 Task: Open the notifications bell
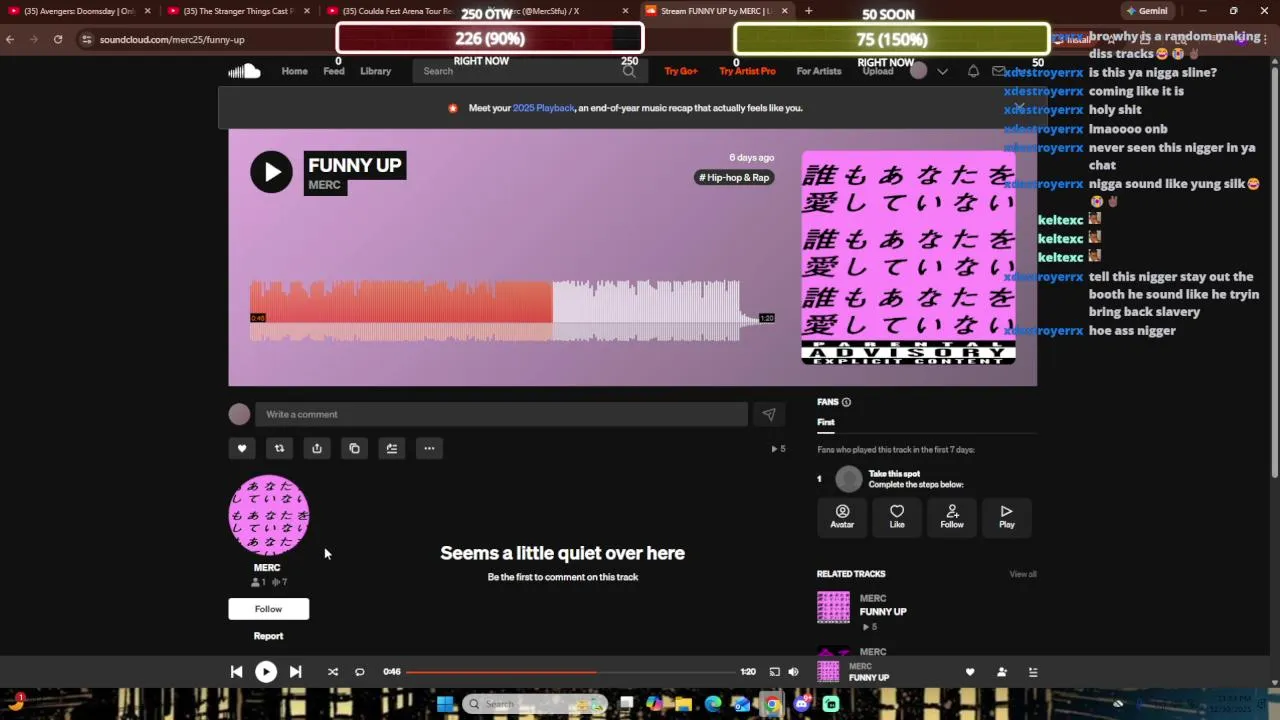973,71
